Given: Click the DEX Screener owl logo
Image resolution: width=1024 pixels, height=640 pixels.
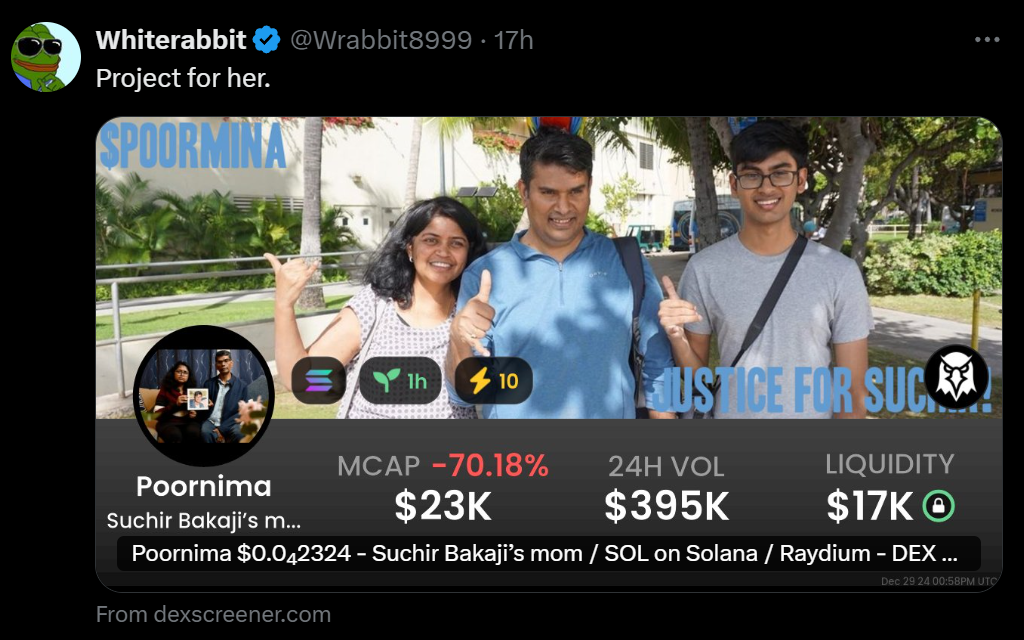Looking at the screenshot, I should [956, 377].
